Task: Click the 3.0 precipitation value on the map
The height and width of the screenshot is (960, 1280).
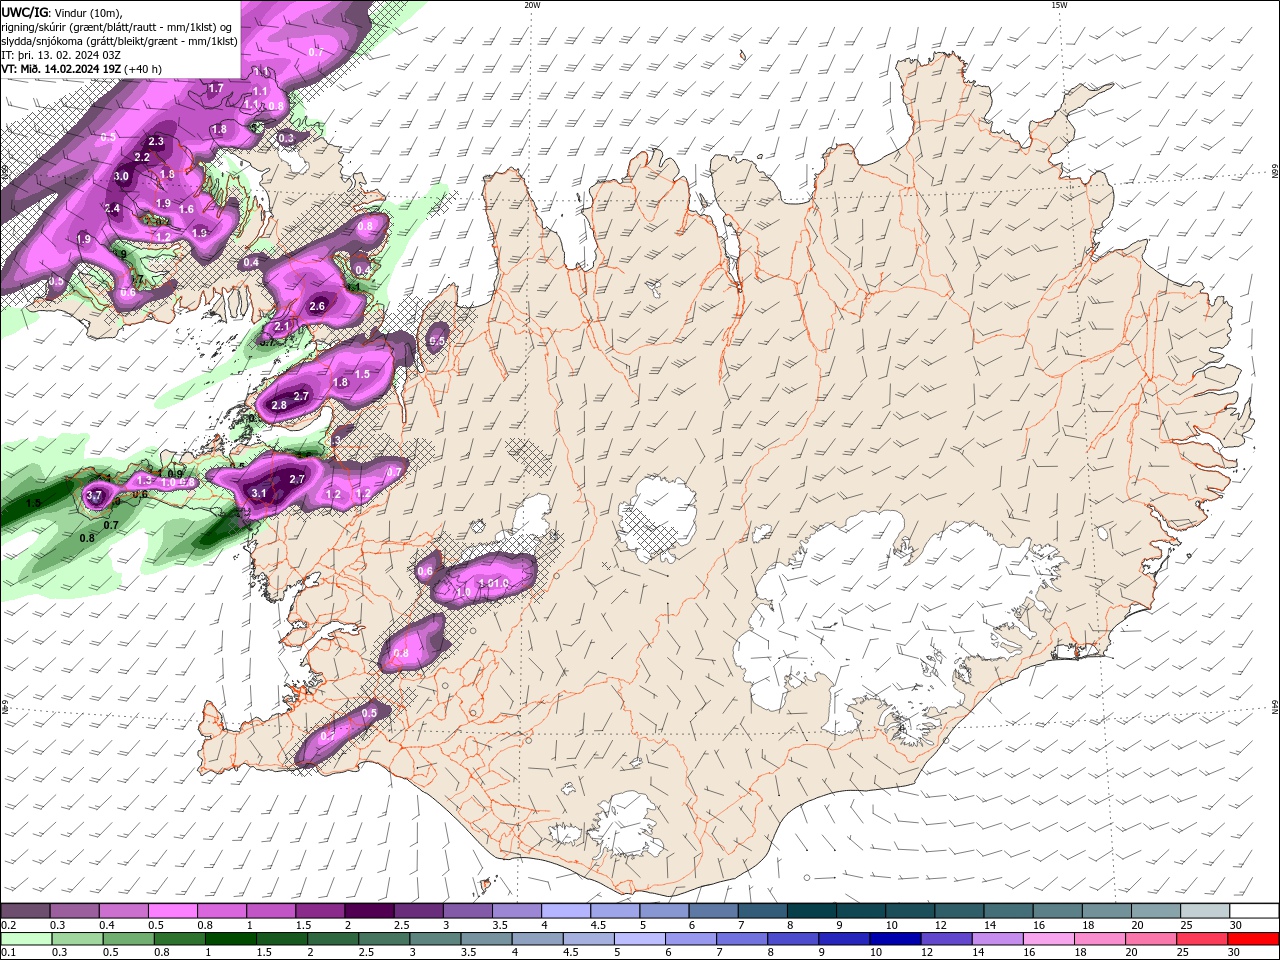Action: click(122, 176)
